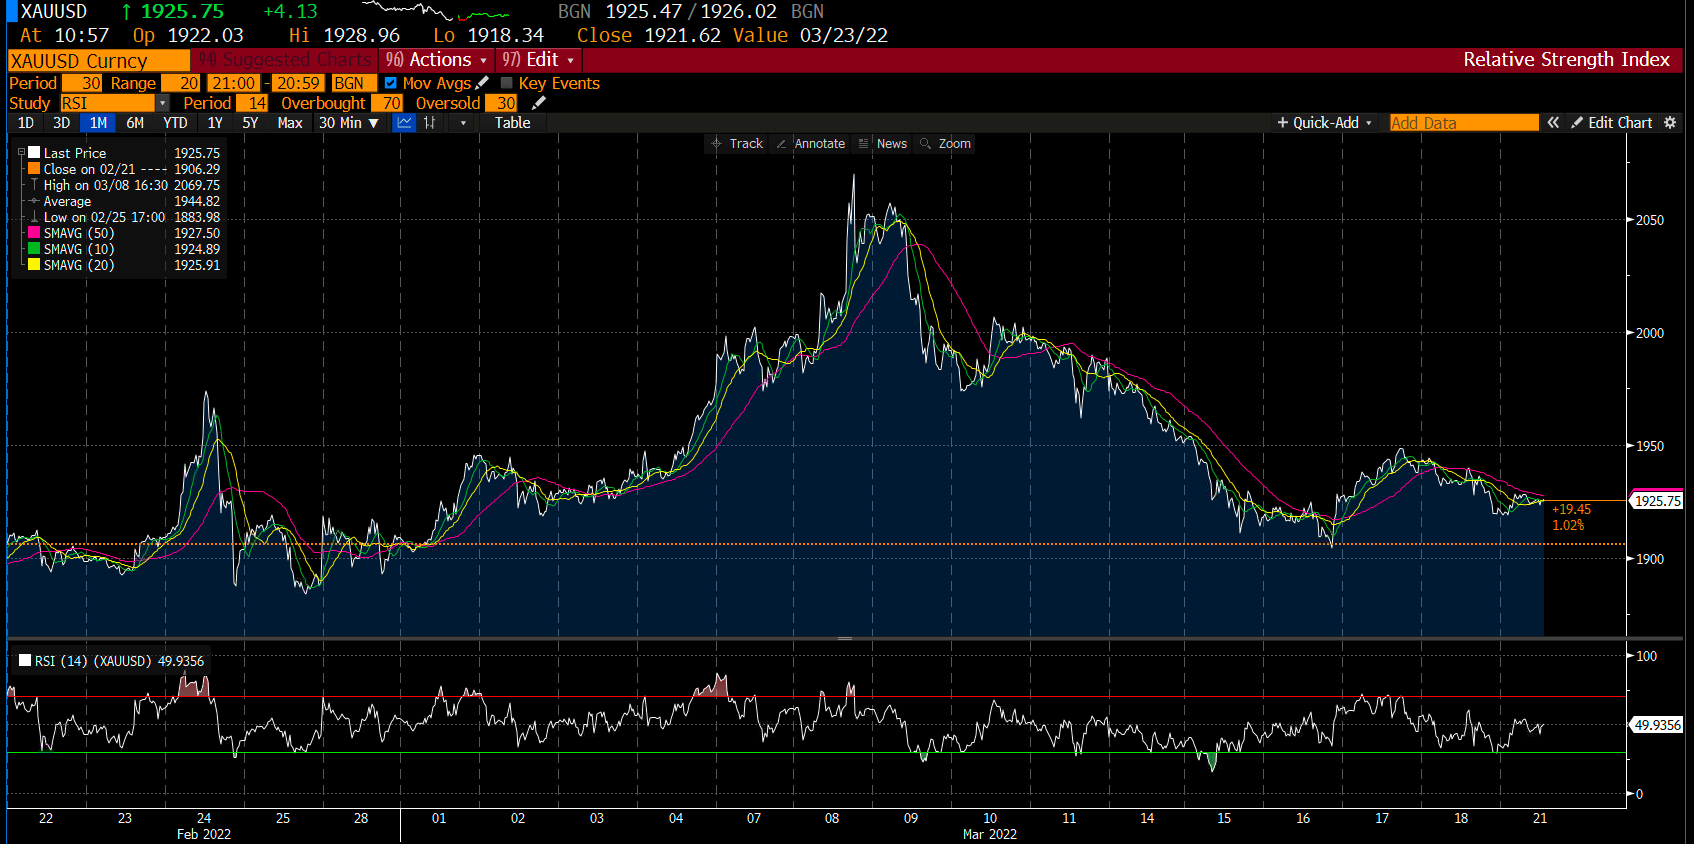Click the pink SMAVG (50) color swatch
Image resolution: width=1694 pixels, height=844 pixels.
(34, 233)
